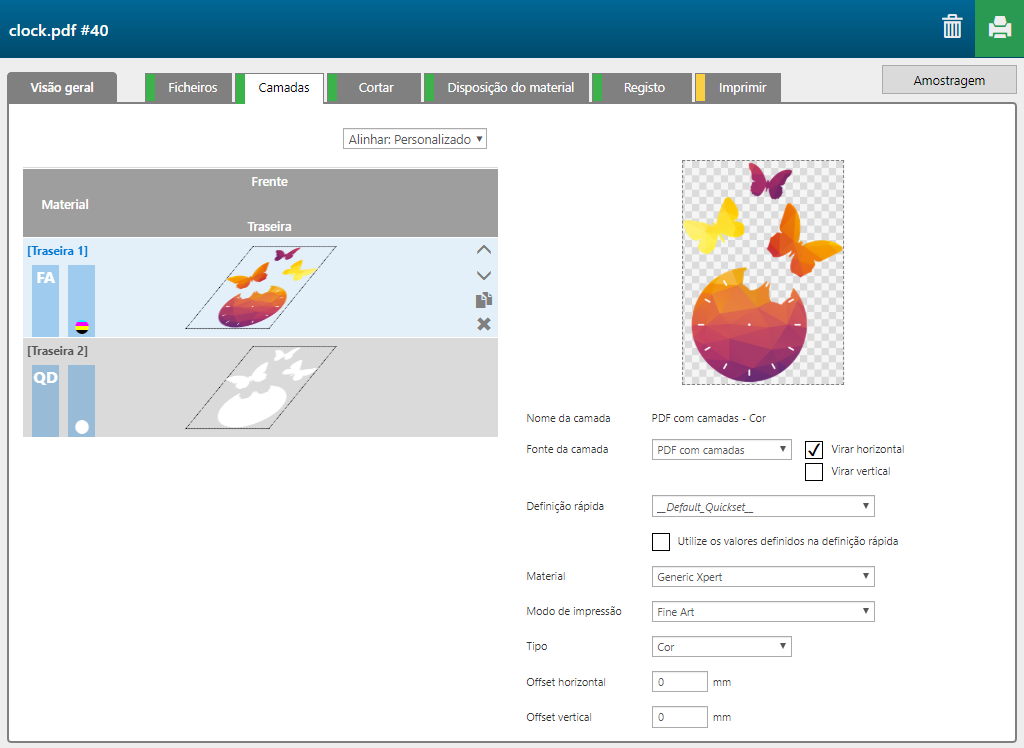1024x748 pixels.
Task: Switch to the Cortar tab
Action: (x=375, y=88)
